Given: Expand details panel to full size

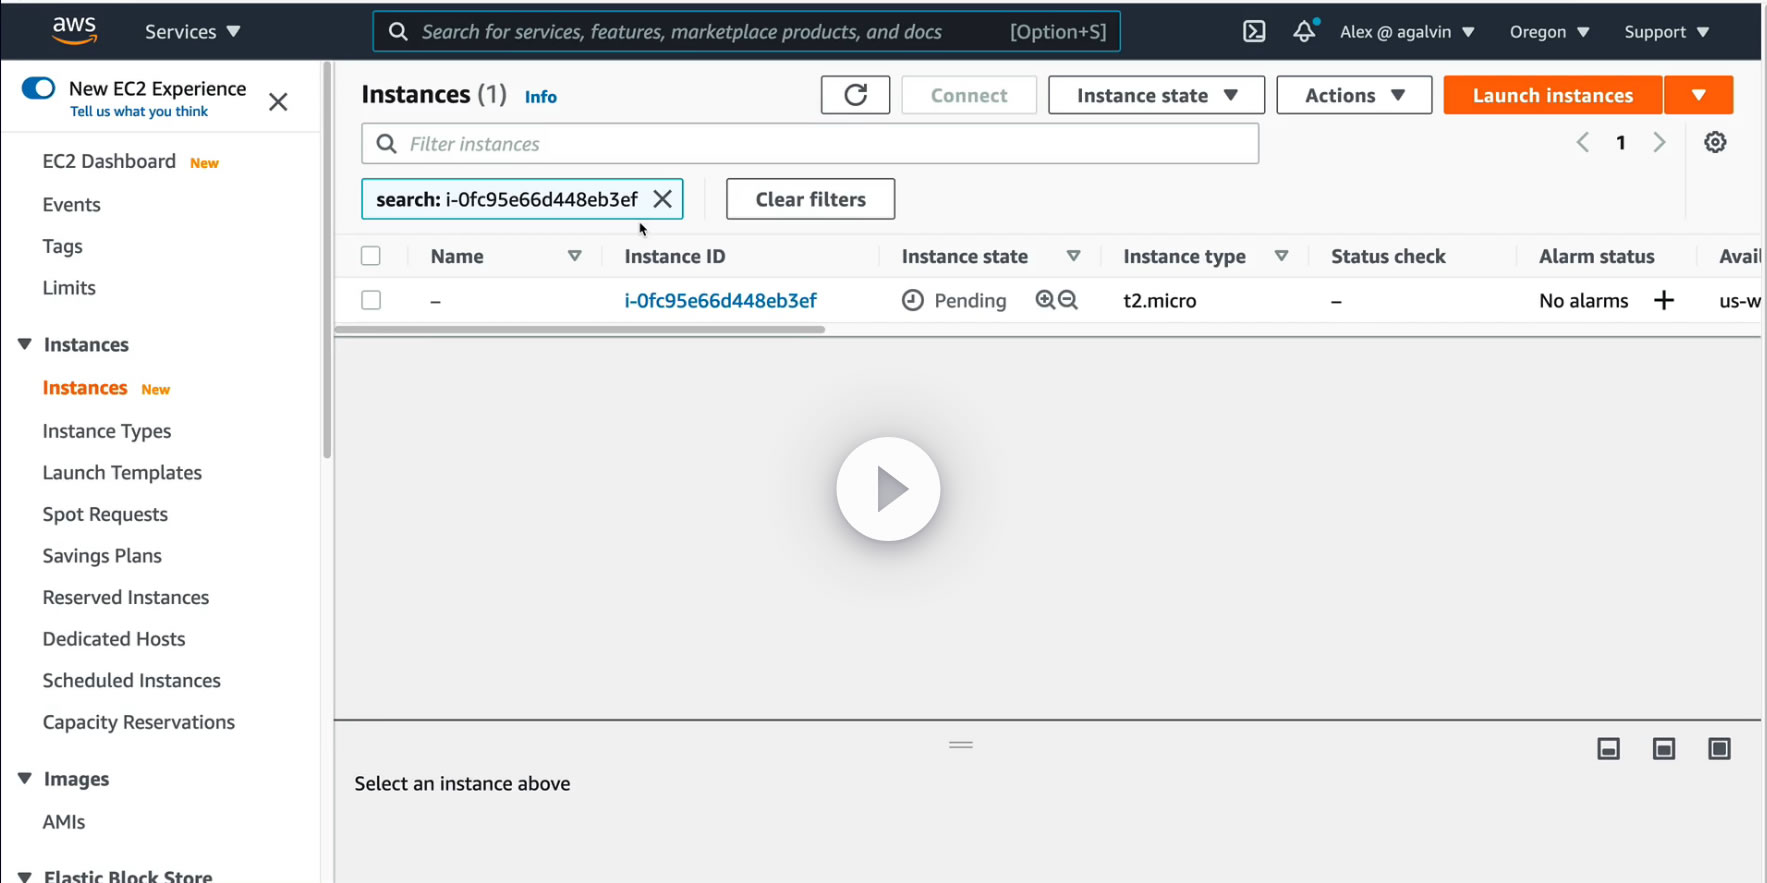Looking at the screenshot, I should tap(1719, 749).
